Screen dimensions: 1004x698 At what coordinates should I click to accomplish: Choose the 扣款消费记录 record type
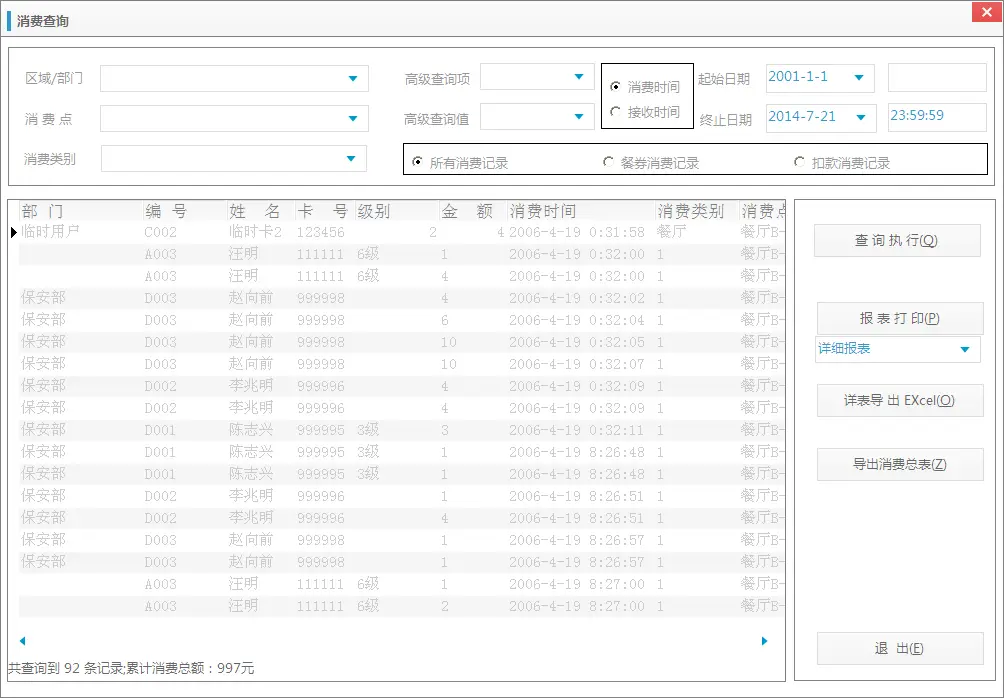799,161
